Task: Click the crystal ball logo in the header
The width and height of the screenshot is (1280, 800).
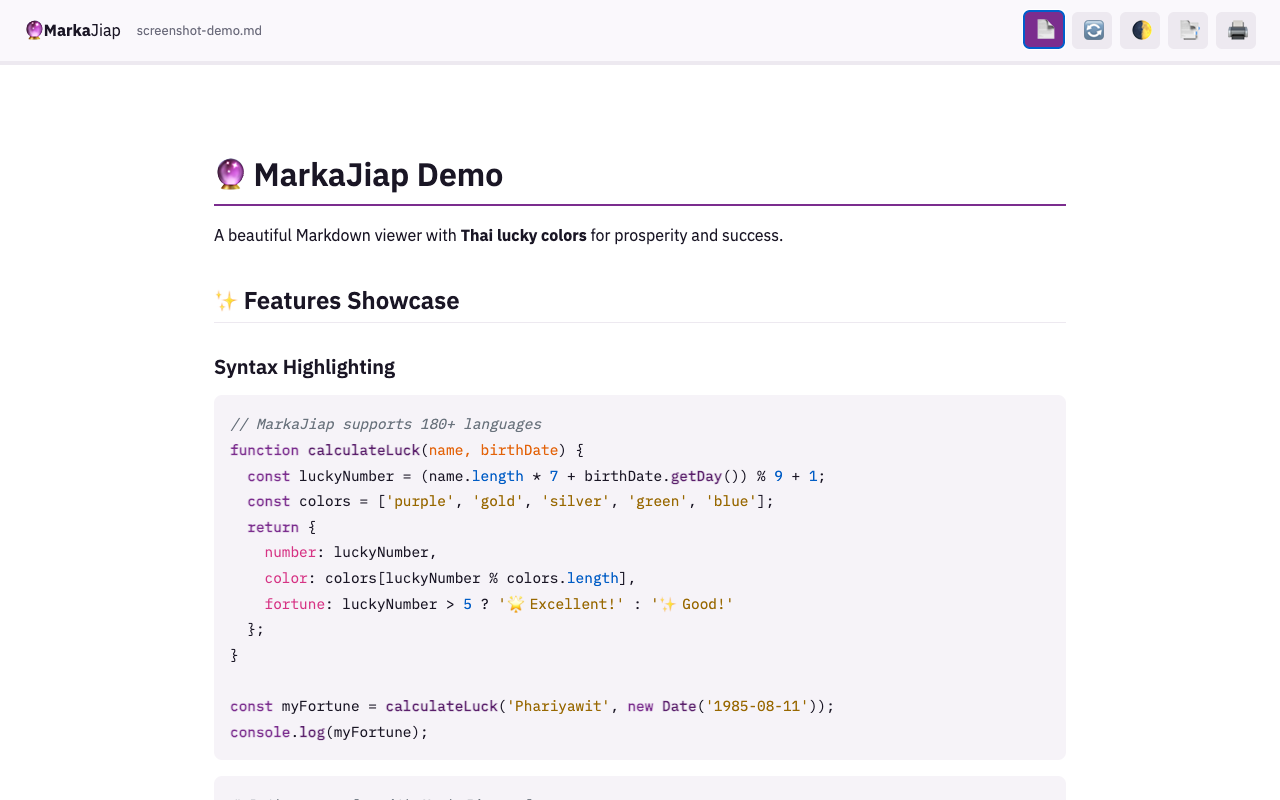Action: [34, 30]
